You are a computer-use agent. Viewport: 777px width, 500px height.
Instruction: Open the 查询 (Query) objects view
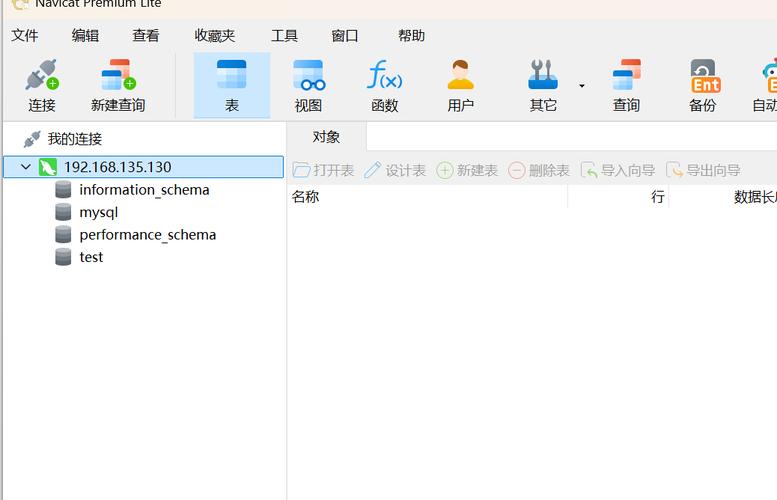coord(626,86)
